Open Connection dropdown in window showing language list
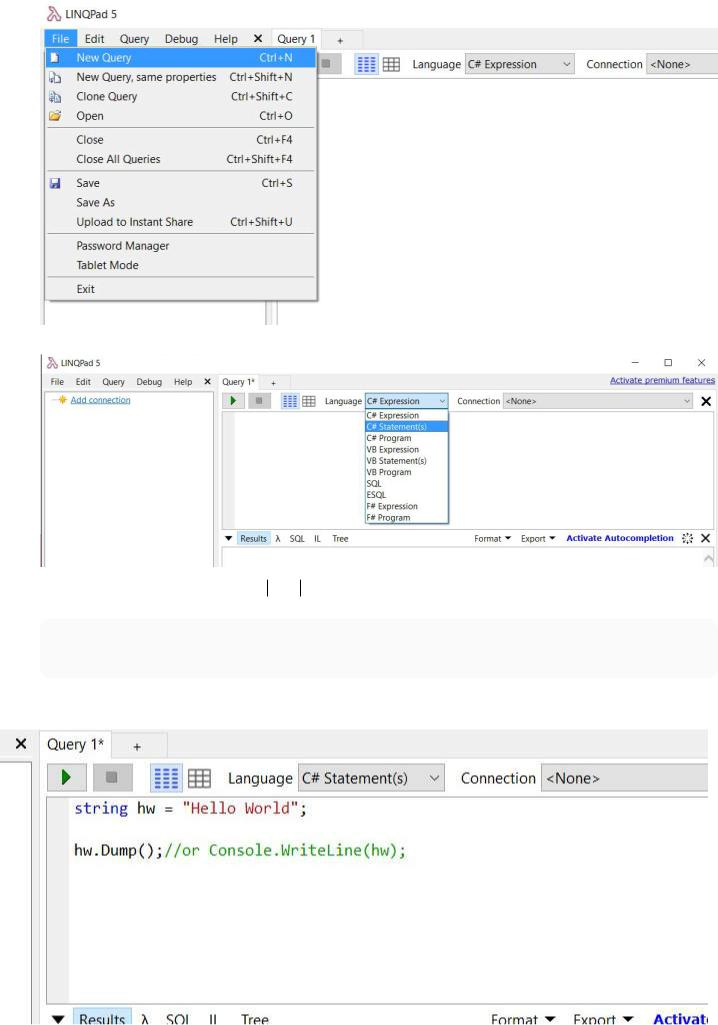The width and height of the screenshot is (718, 1025). pos(598,401)
